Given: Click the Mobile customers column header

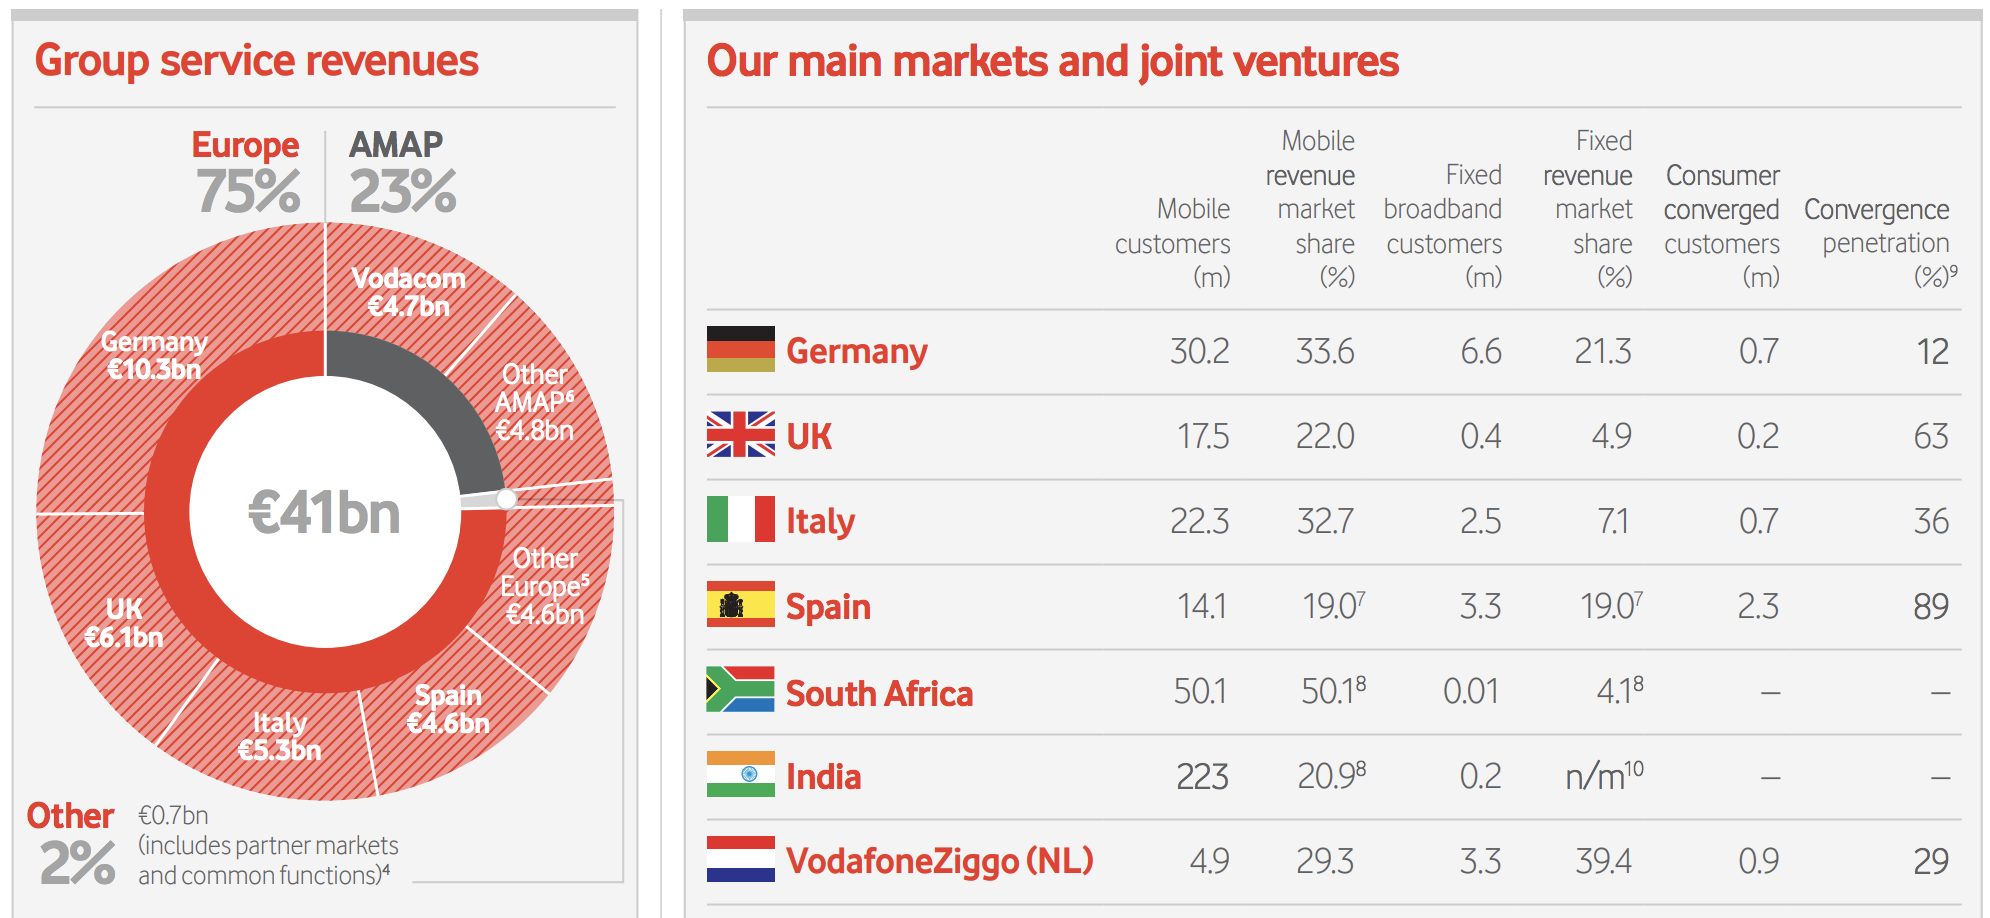Looking at the screenshot, I should (x=1172, y=243).
